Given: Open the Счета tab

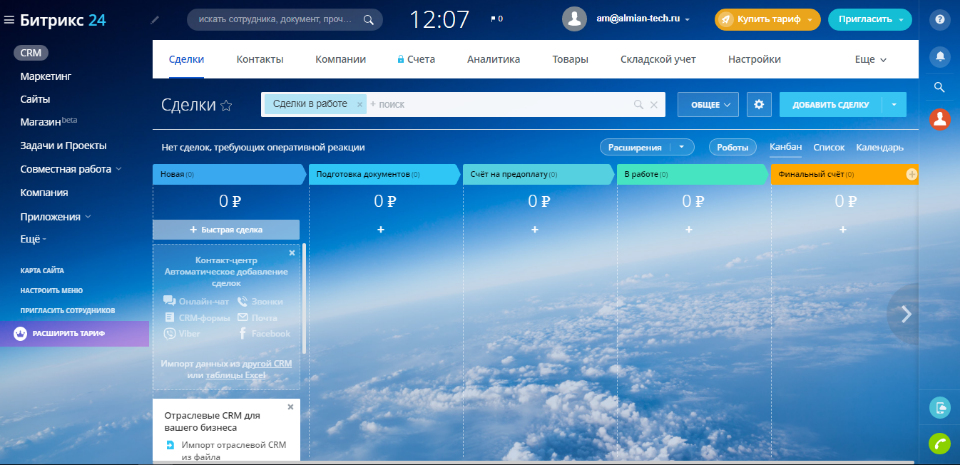Looking at the screenshot, I should click(x=416, y=60).
